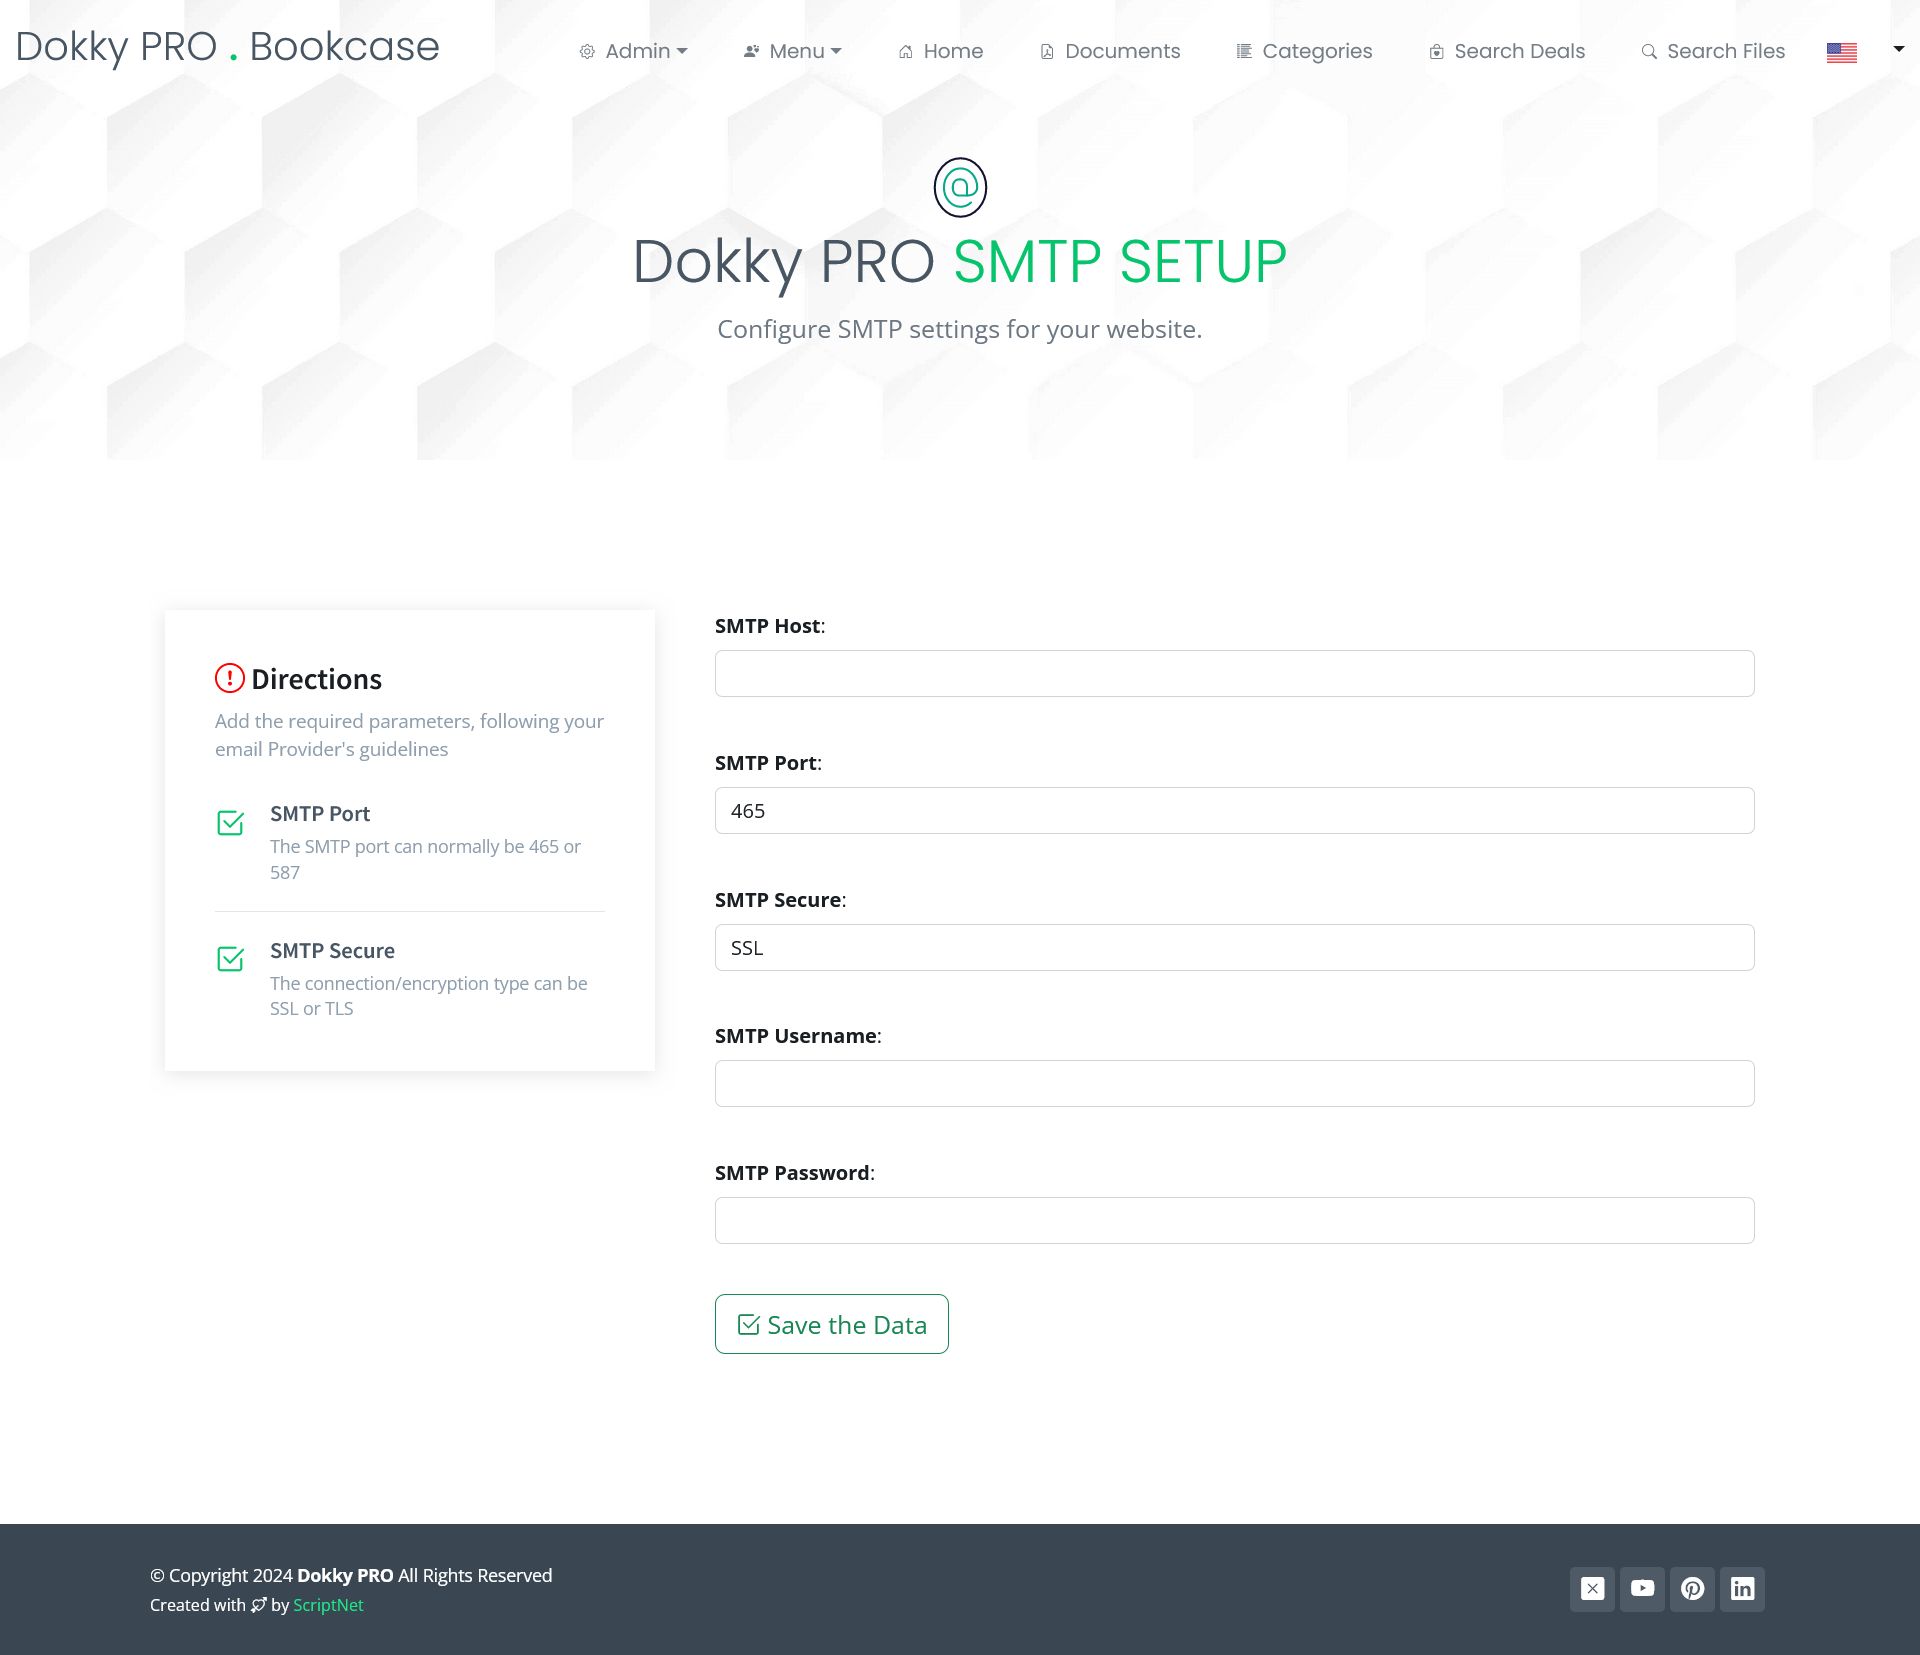Click the 'Directions' heading text
Screen dimensions: 1920x1655
[x=316, y=679]
